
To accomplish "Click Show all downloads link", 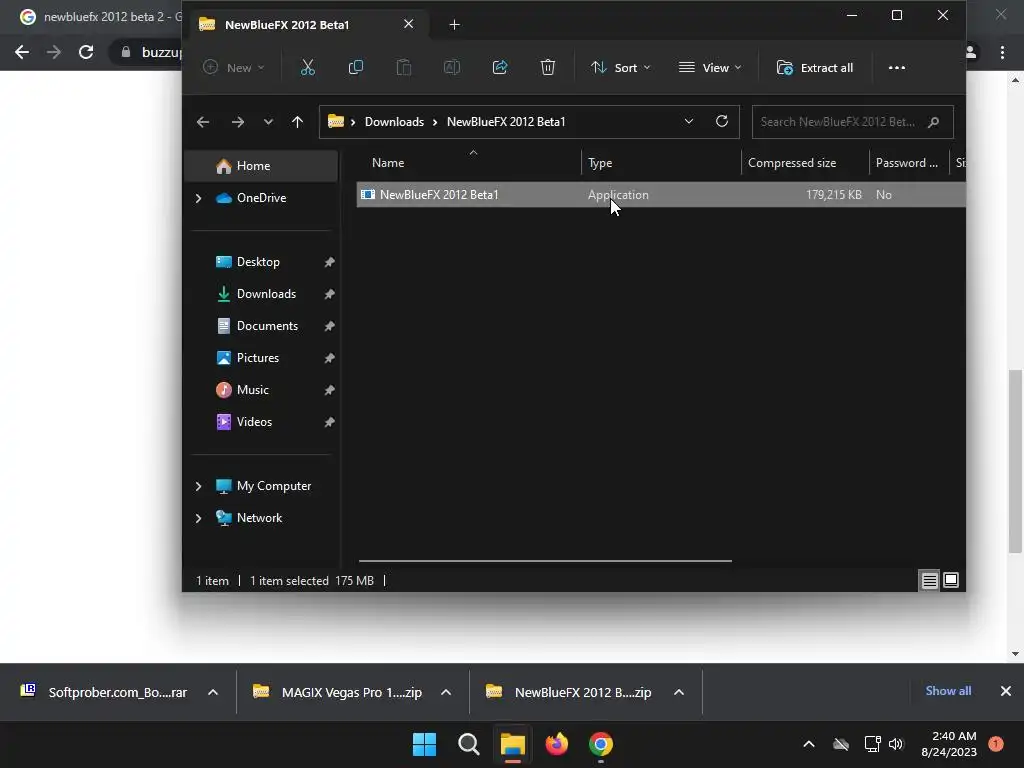I will pyautogui.click(x=948, y=691).
